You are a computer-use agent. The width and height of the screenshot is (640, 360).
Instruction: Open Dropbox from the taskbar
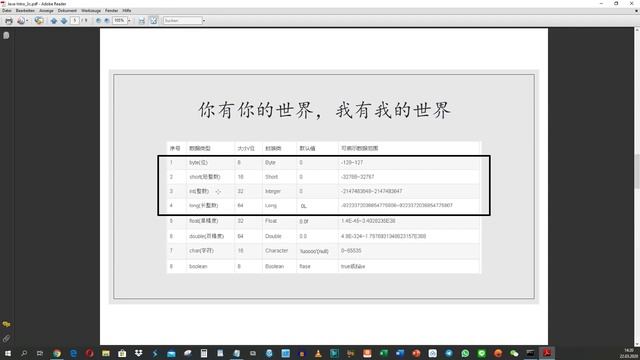point(138,353)
